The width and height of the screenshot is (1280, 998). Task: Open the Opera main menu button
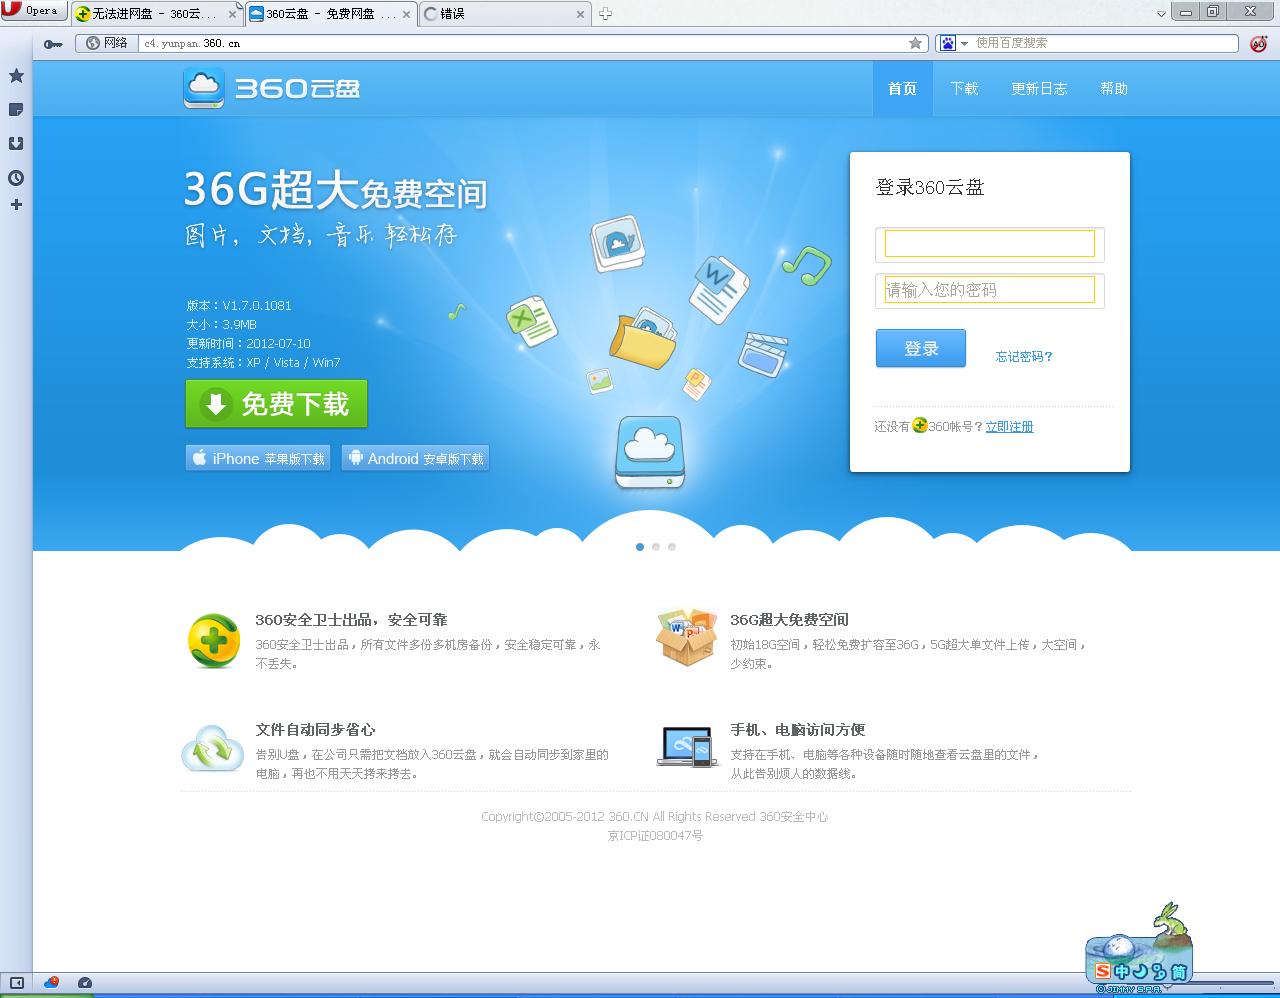[32, 11]
